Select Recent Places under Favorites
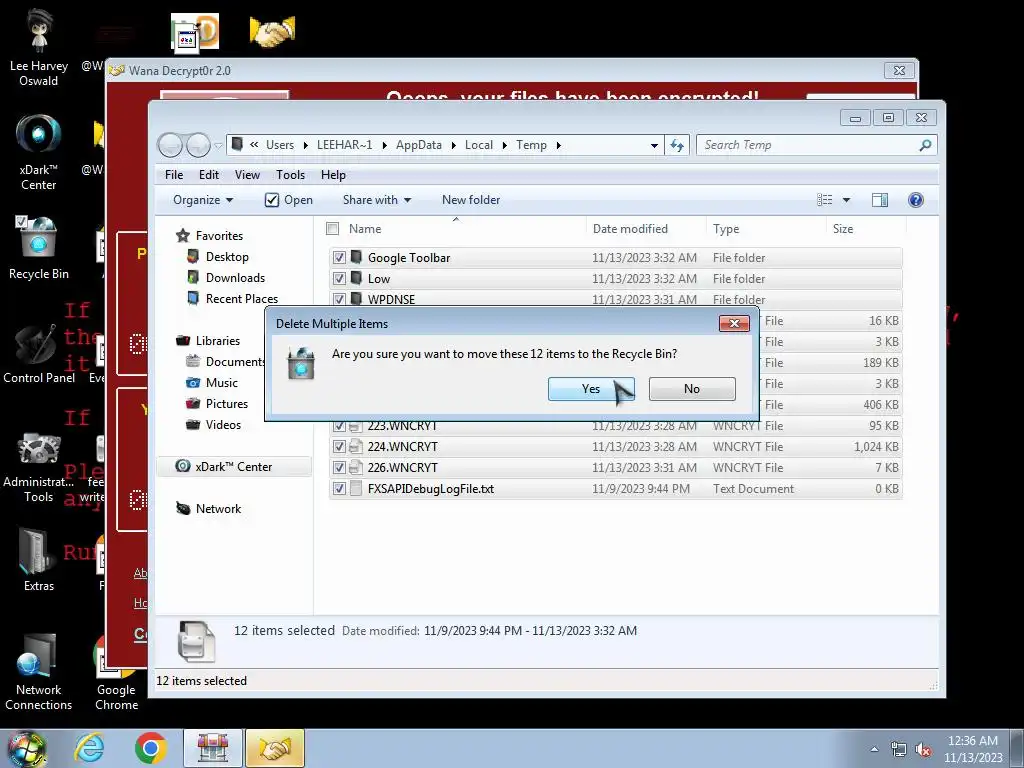The width and height of the screenshot is (1024, 768). 242,298
